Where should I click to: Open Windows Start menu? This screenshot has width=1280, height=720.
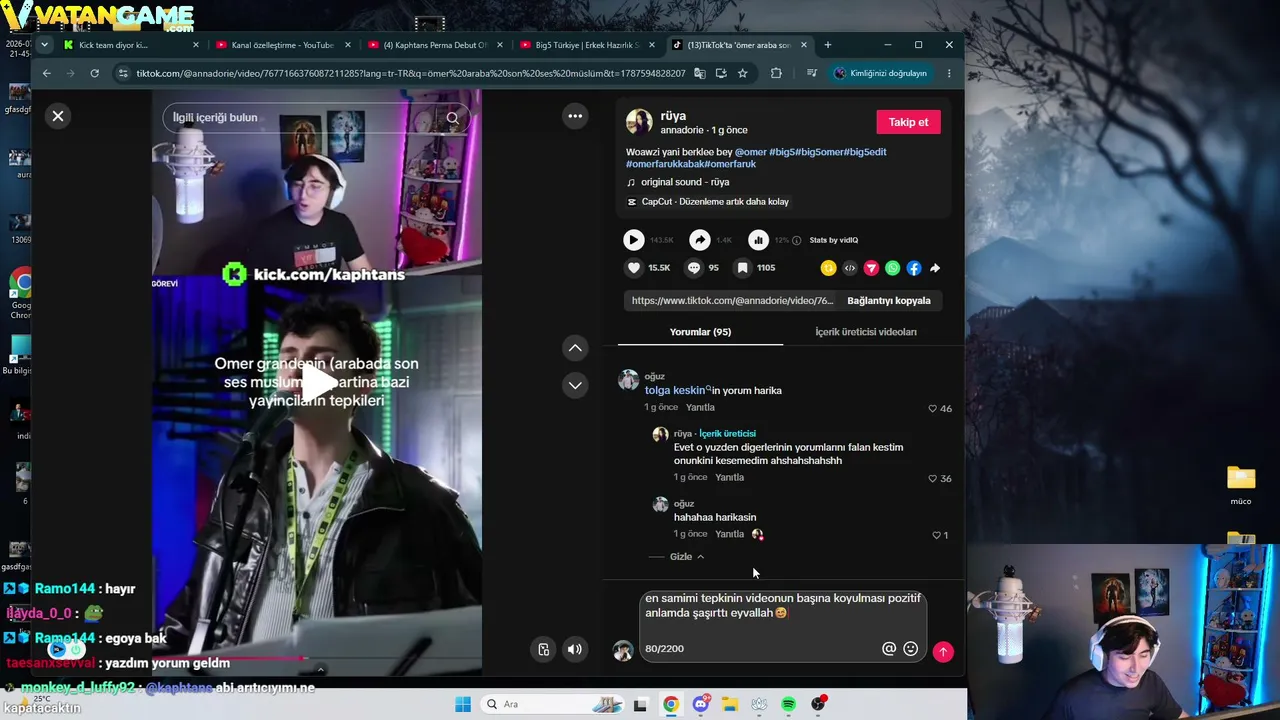(x=463, y=704)
